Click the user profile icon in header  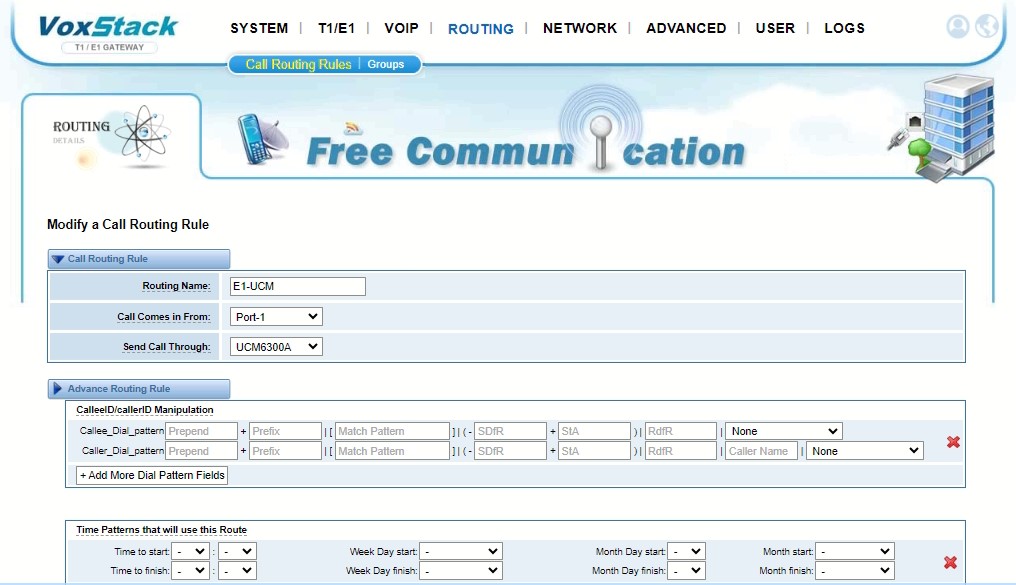[957, 27]
